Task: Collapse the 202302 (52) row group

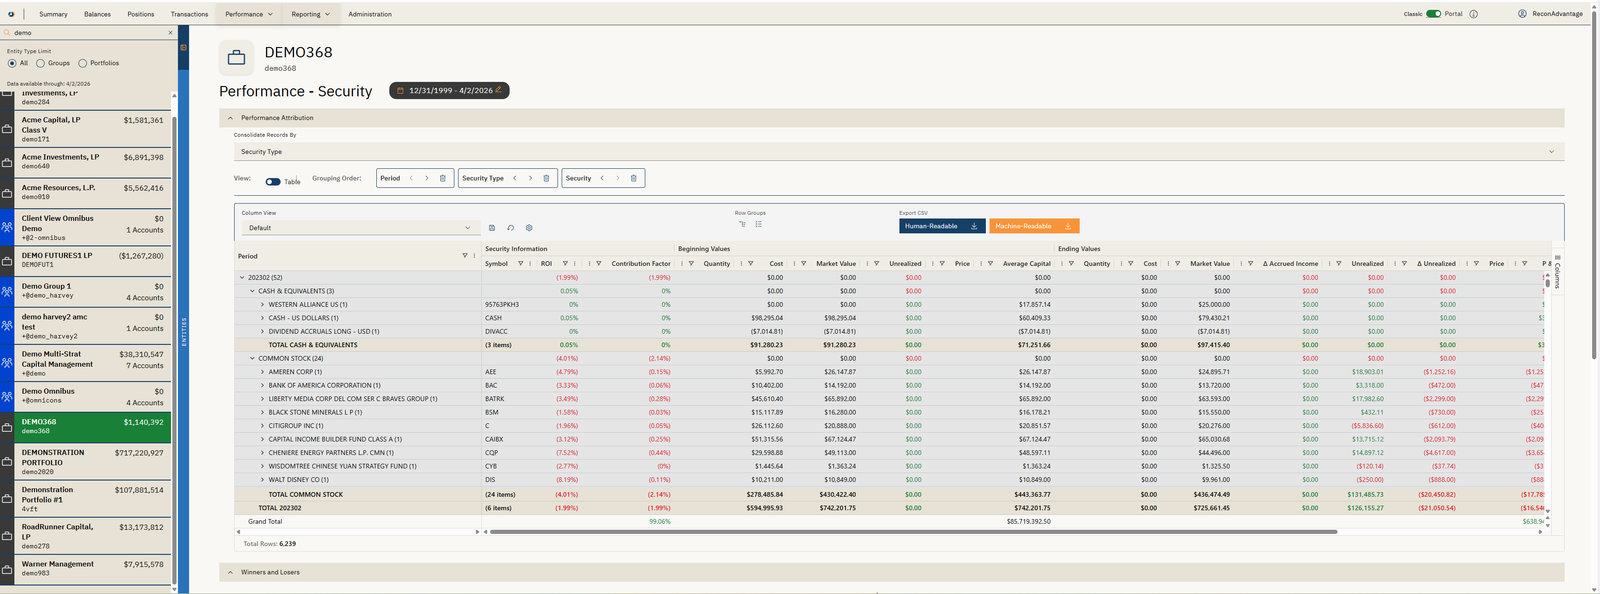Action: pyautogui.click(x=242, y=277)
